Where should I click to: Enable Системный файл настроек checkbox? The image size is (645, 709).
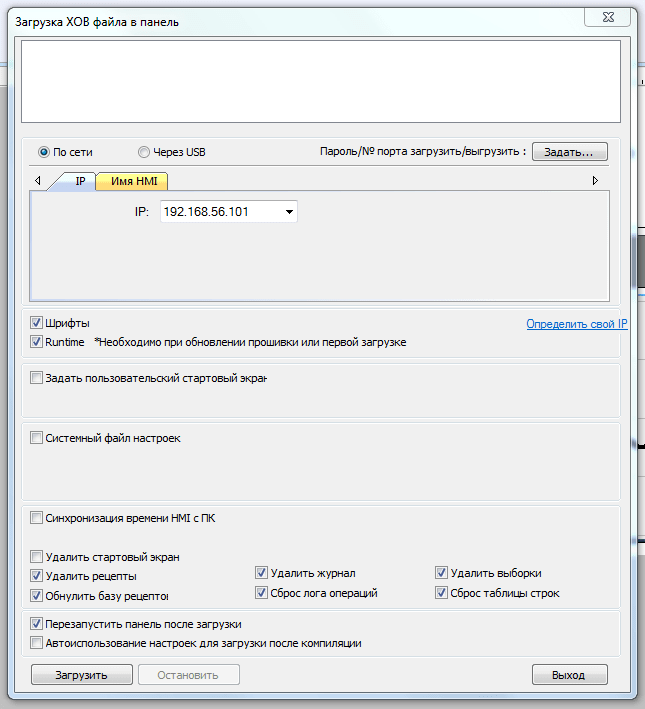[x=37, y=438]
